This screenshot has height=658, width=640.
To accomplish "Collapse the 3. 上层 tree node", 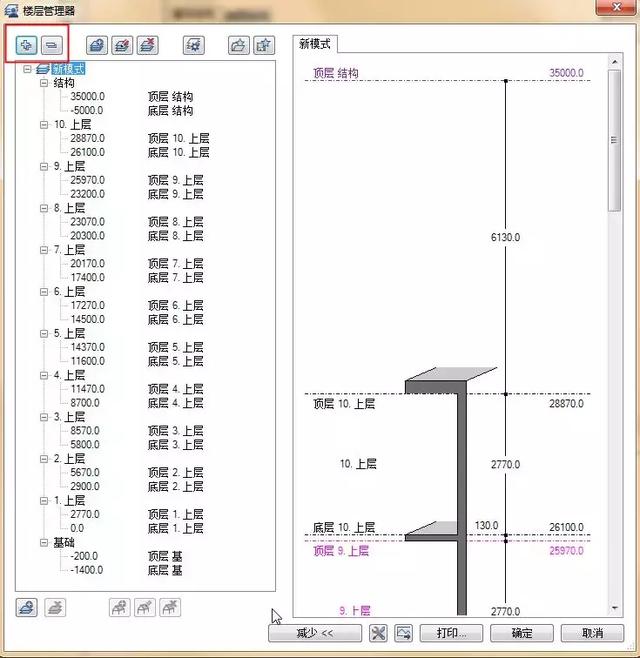I will coord(44,417).
